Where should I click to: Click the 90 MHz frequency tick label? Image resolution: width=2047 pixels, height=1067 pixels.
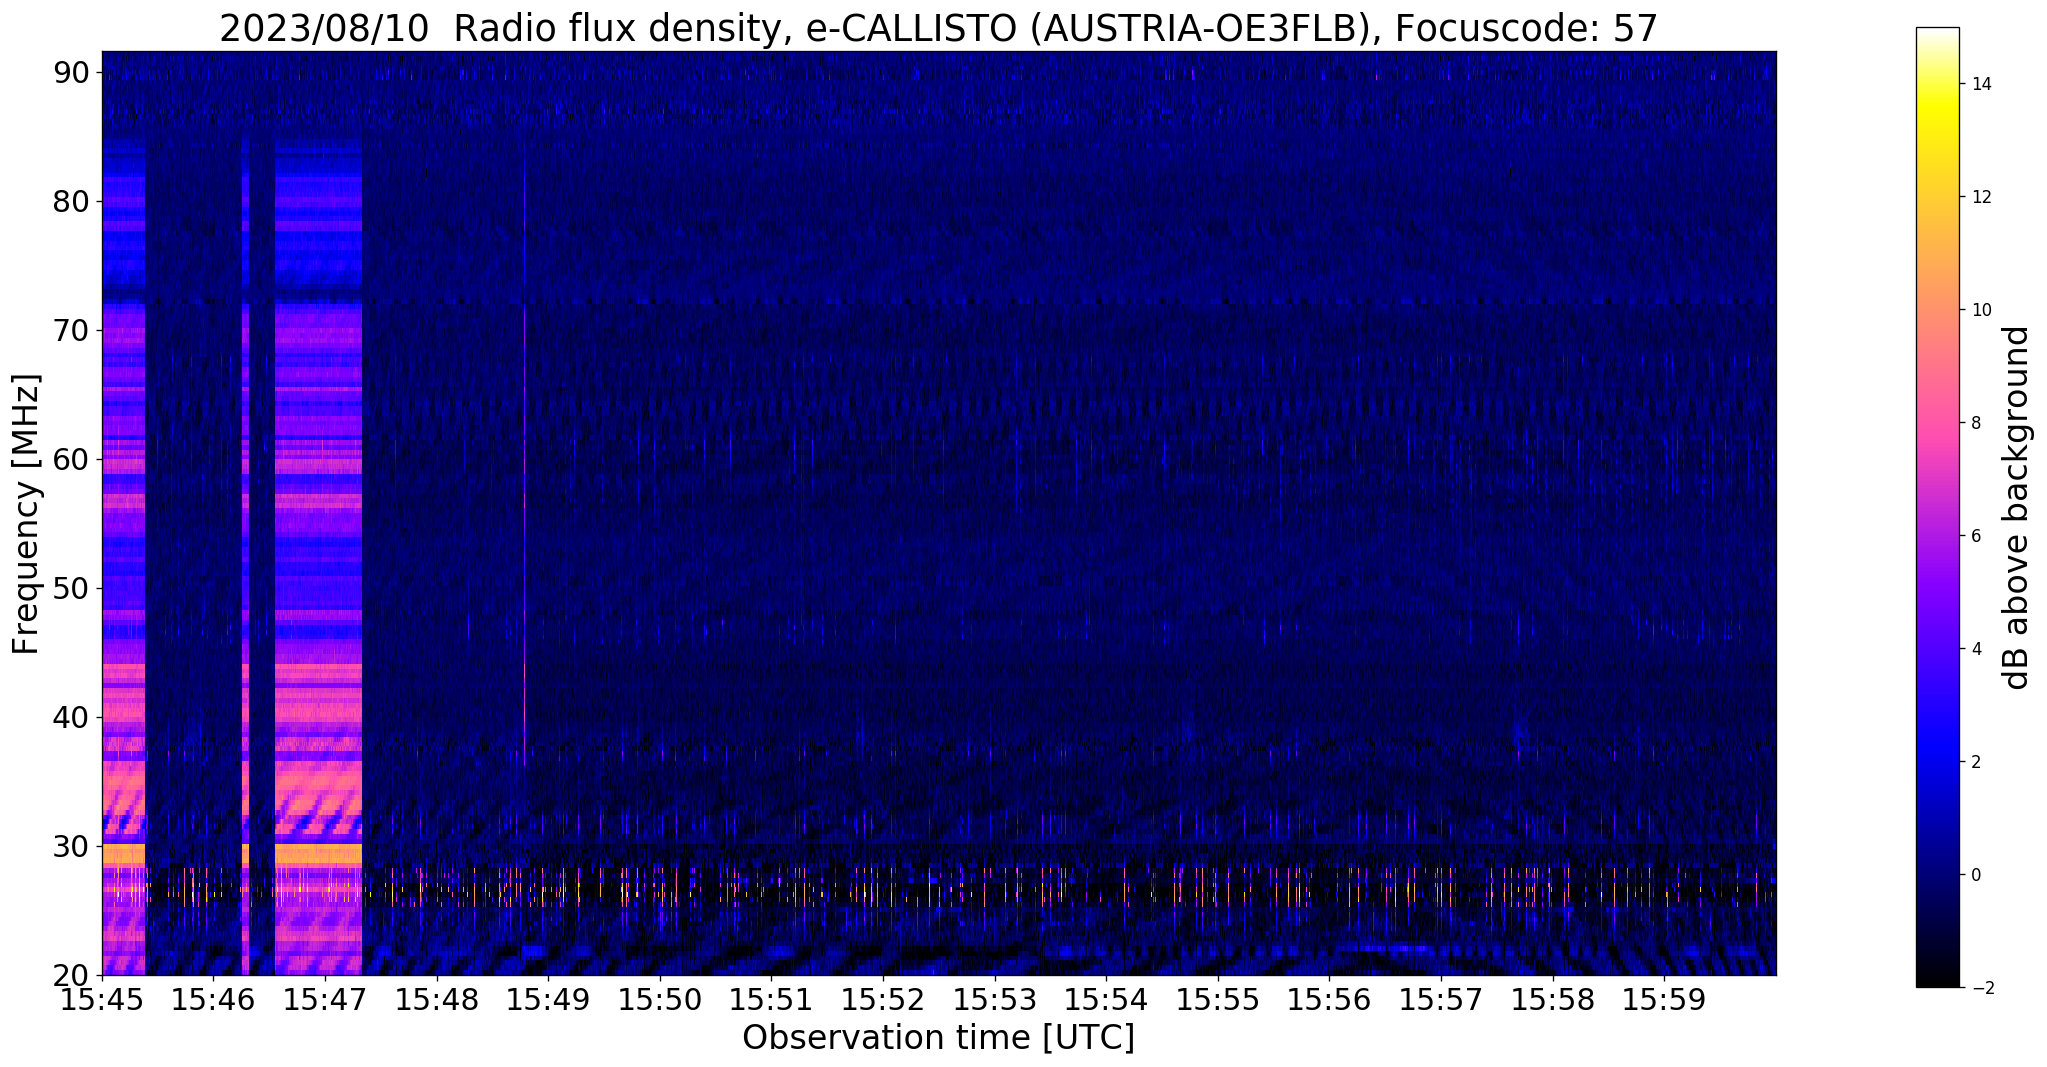click(70, 72)
